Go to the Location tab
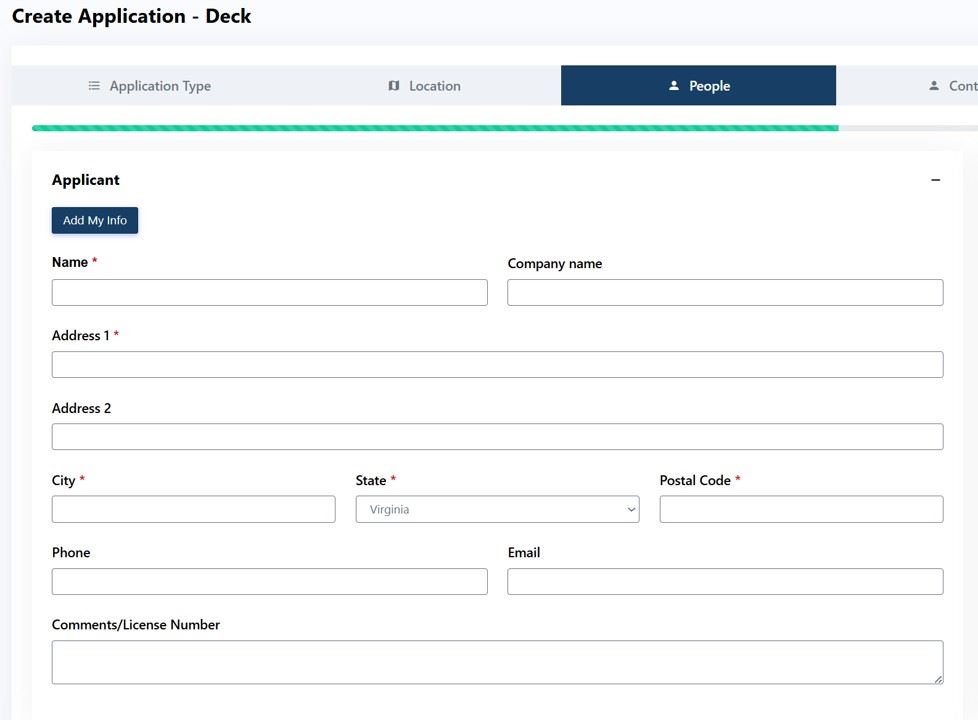 (x=434, y=86)
